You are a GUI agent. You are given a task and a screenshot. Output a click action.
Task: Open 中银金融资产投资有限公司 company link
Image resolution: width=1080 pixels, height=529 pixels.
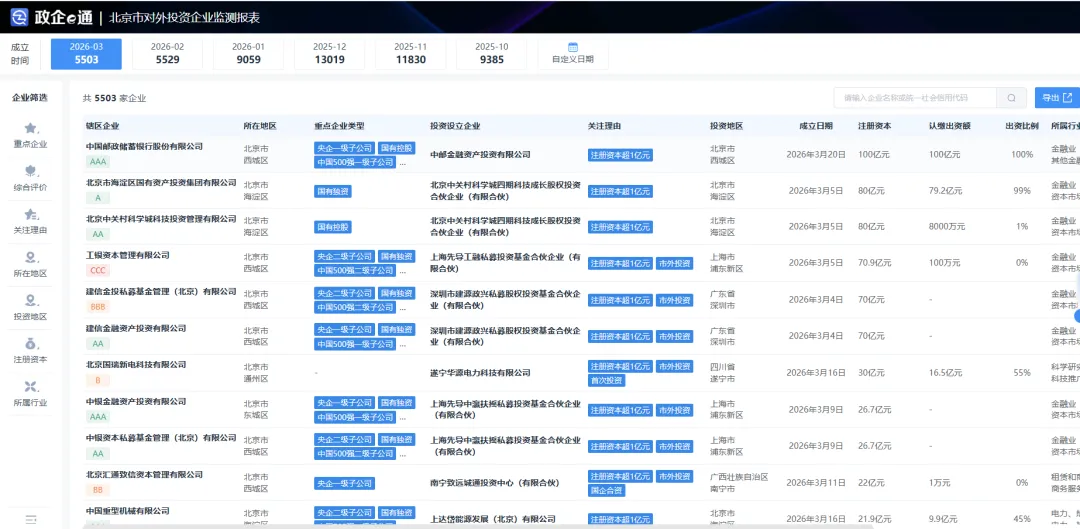[136, 402]
